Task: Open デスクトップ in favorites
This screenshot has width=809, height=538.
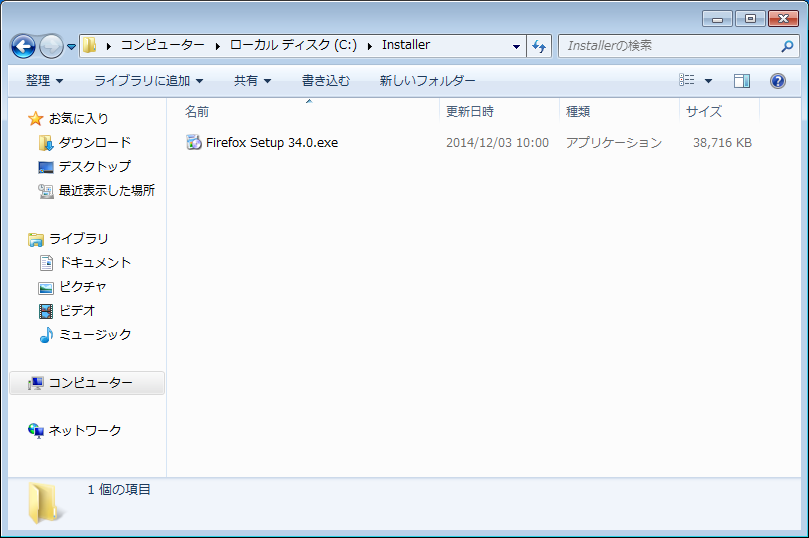Action: coord(95,167)
